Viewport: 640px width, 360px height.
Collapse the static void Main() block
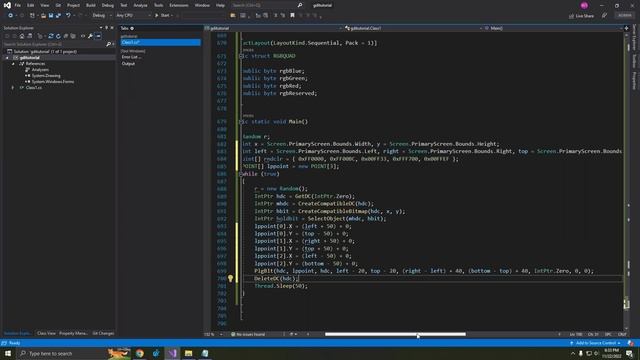click(241, 122)
